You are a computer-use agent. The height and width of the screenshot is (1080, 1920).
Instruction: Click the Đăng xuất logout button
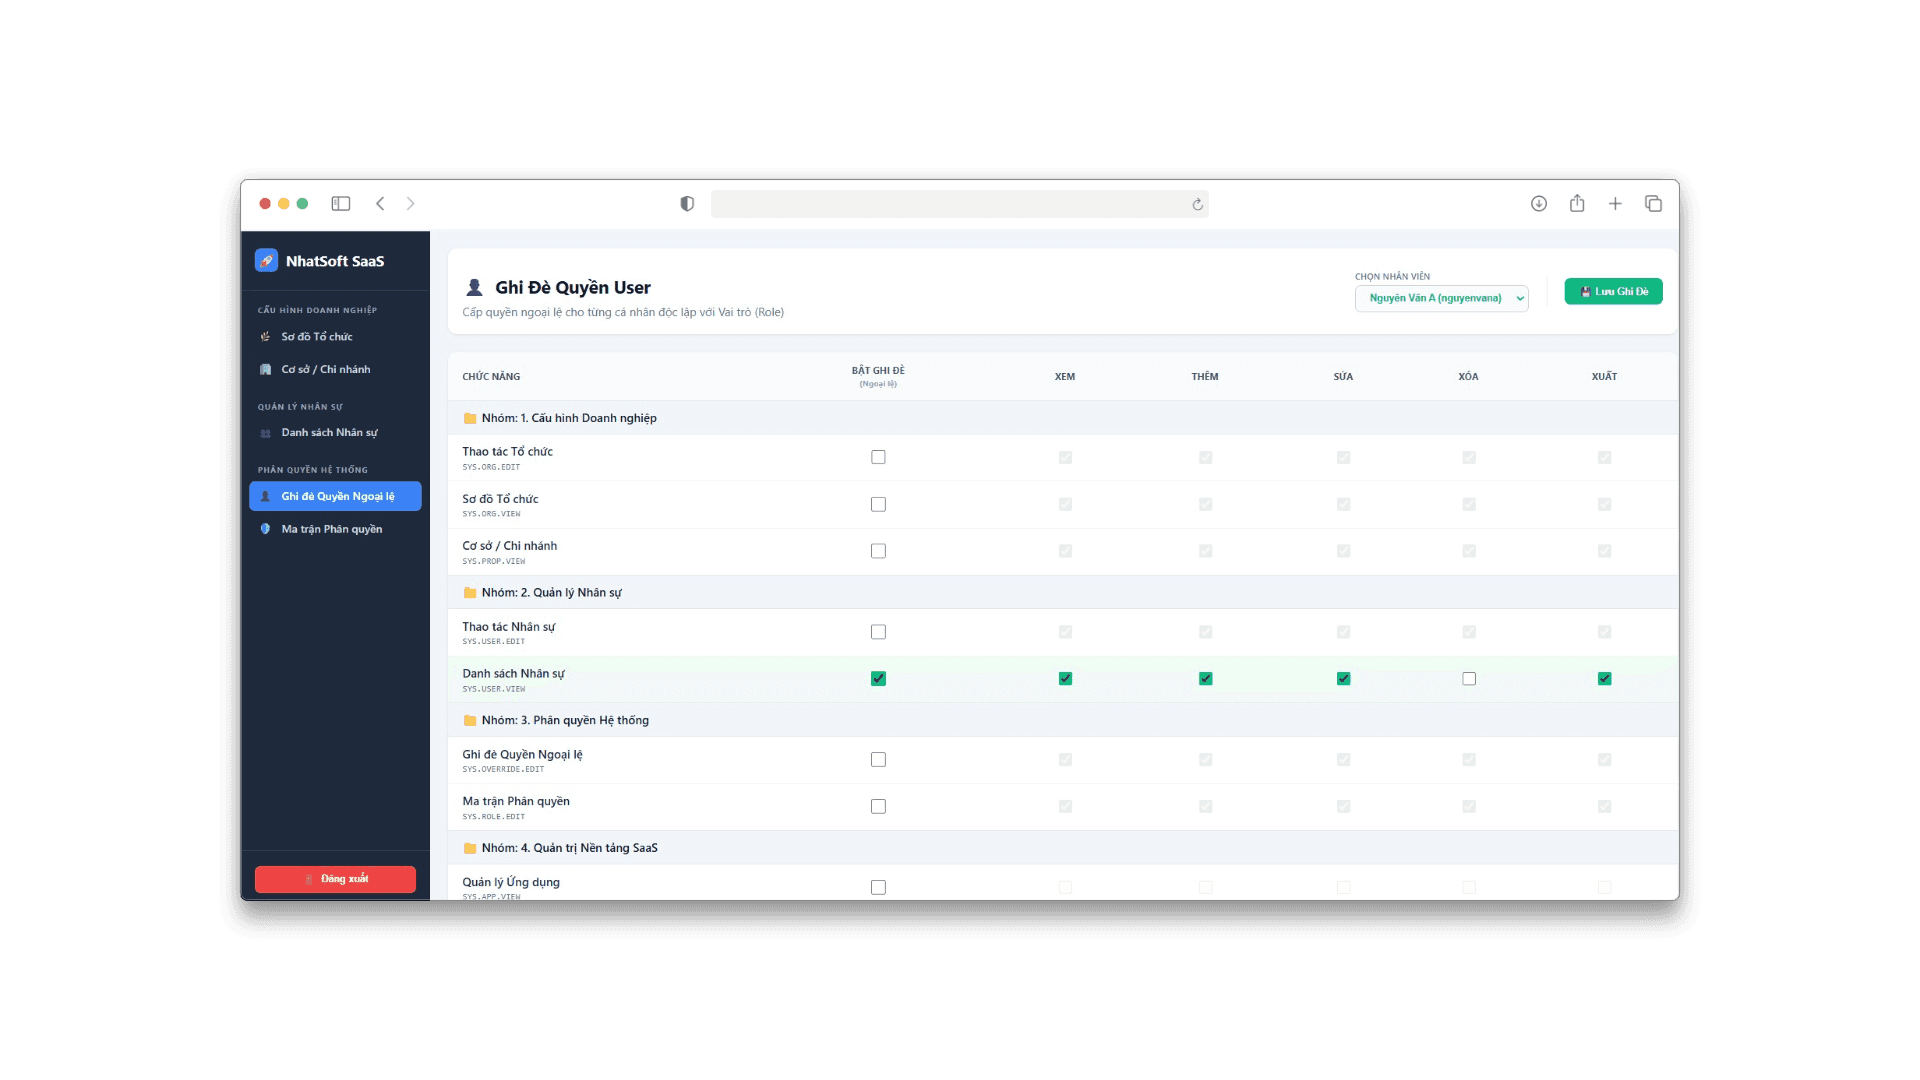pos(335,879)
